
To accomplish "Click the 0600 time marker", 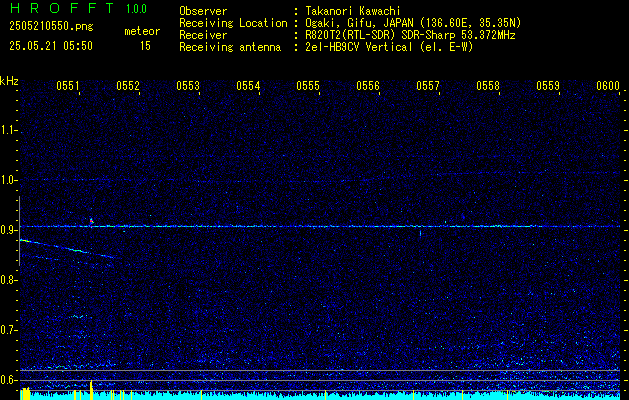I will [608, 85].
